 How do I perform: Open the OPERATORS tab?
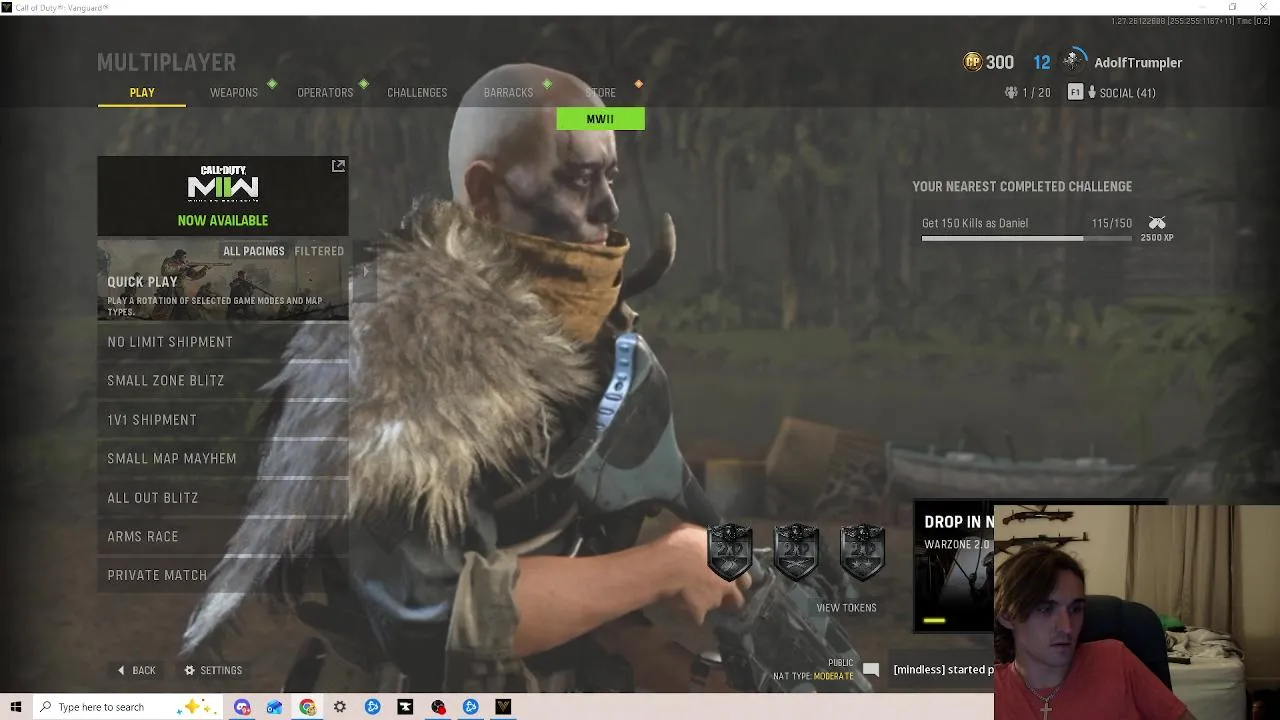[325, 93]
